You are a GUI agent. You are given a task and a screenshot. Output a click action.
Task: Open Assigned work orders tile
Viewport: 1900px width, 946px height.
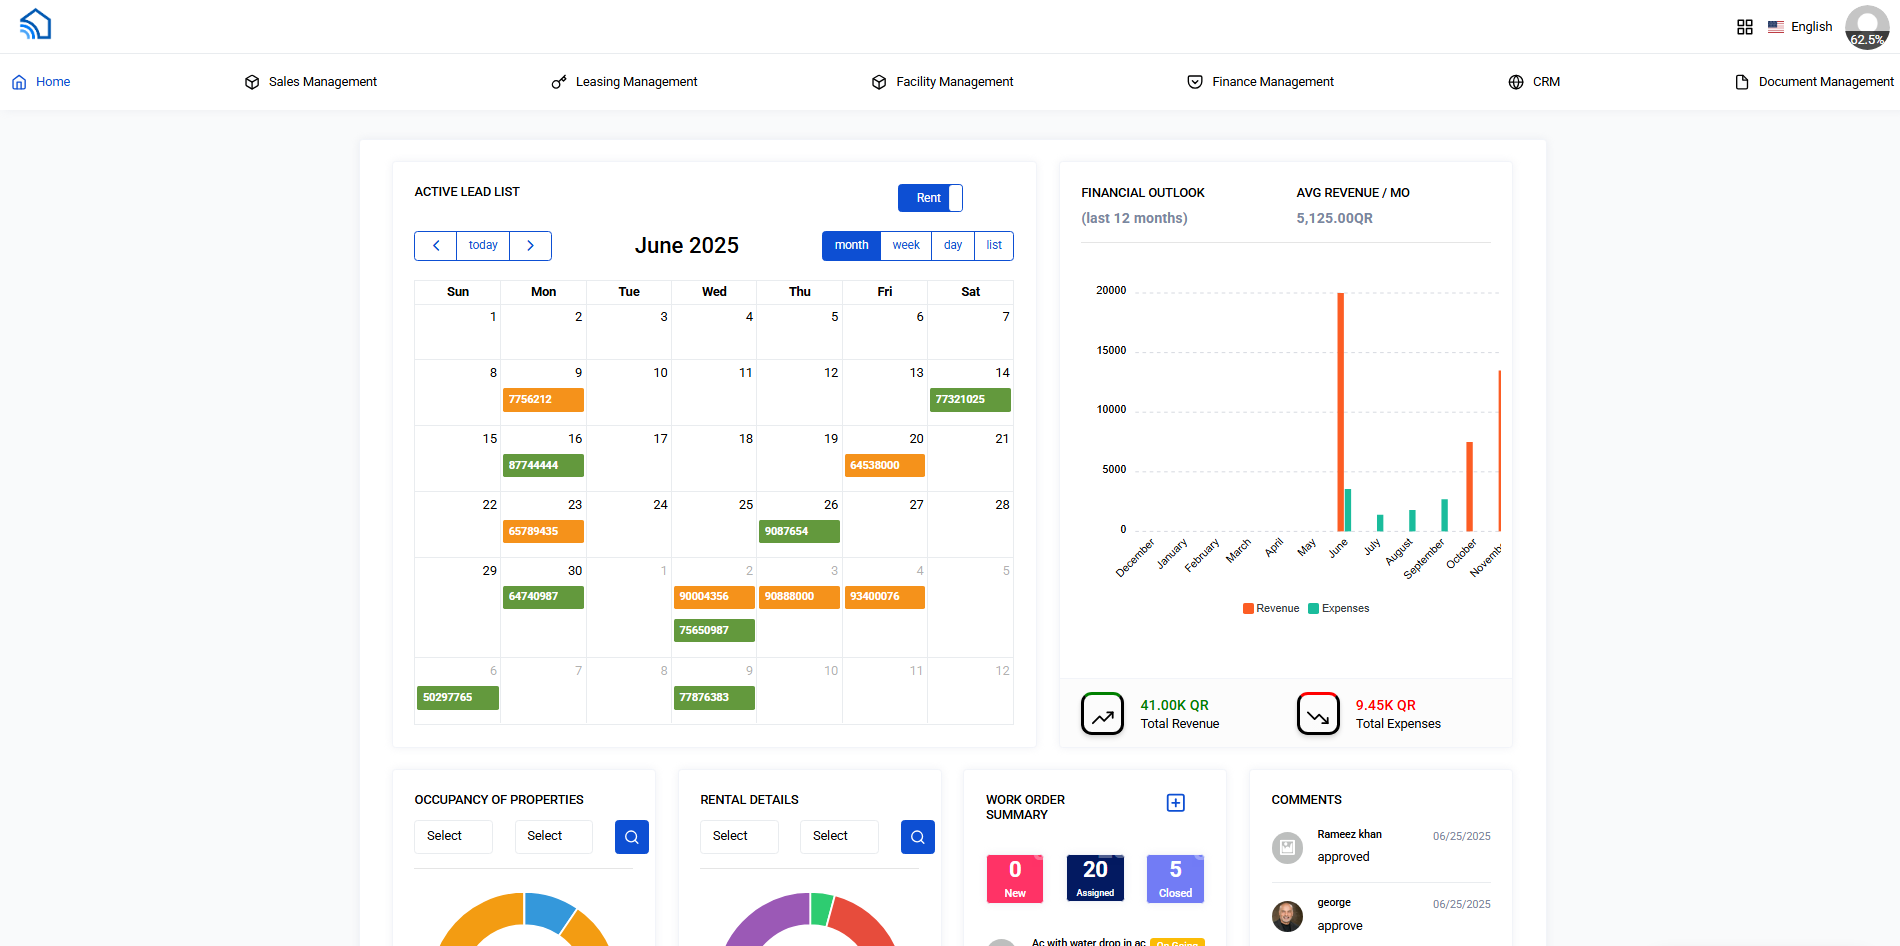pyautogui.click(x=1095, y=879)
